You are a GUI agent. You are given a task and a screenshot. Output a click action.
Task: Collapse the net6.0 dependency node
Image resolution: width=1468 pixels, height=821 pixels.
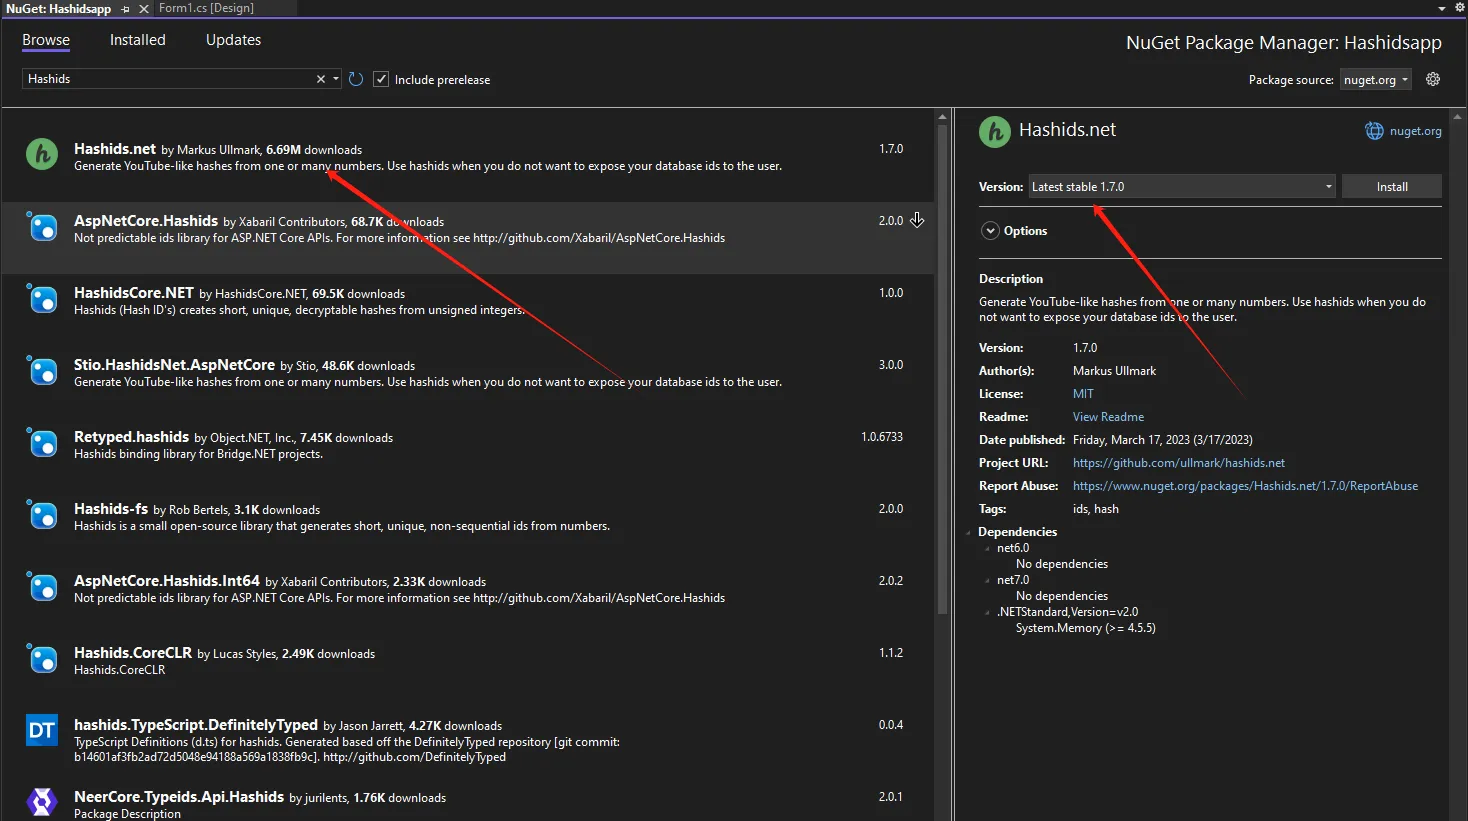pos(987,548)
